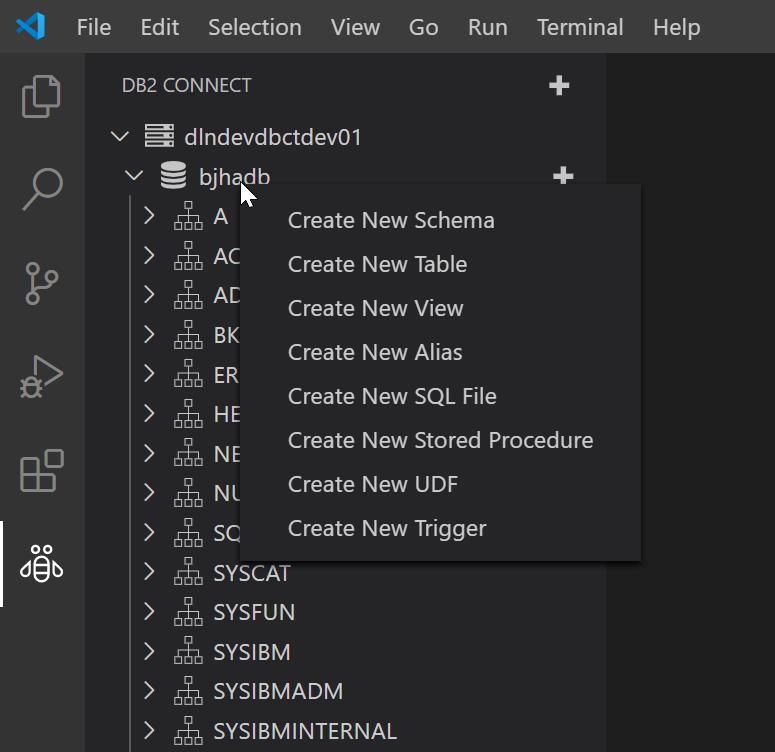
Task: Click the schema icon next to SYSIBMADM
Action: (x=188, y=691)
